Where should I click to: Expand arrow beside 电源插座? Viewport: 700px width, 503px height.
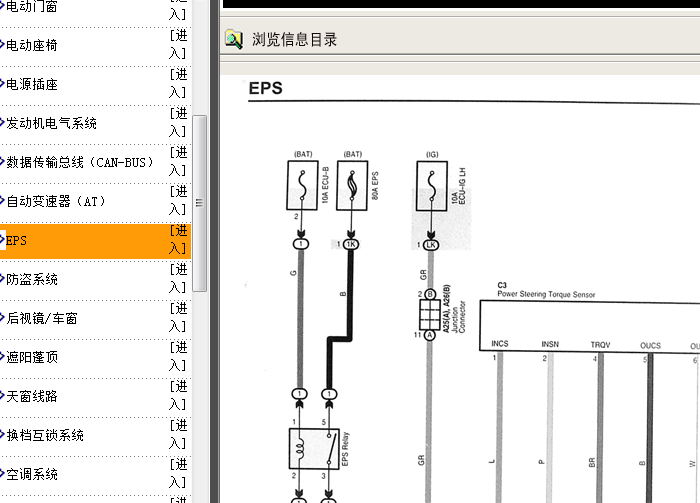(x=2, y=83)
